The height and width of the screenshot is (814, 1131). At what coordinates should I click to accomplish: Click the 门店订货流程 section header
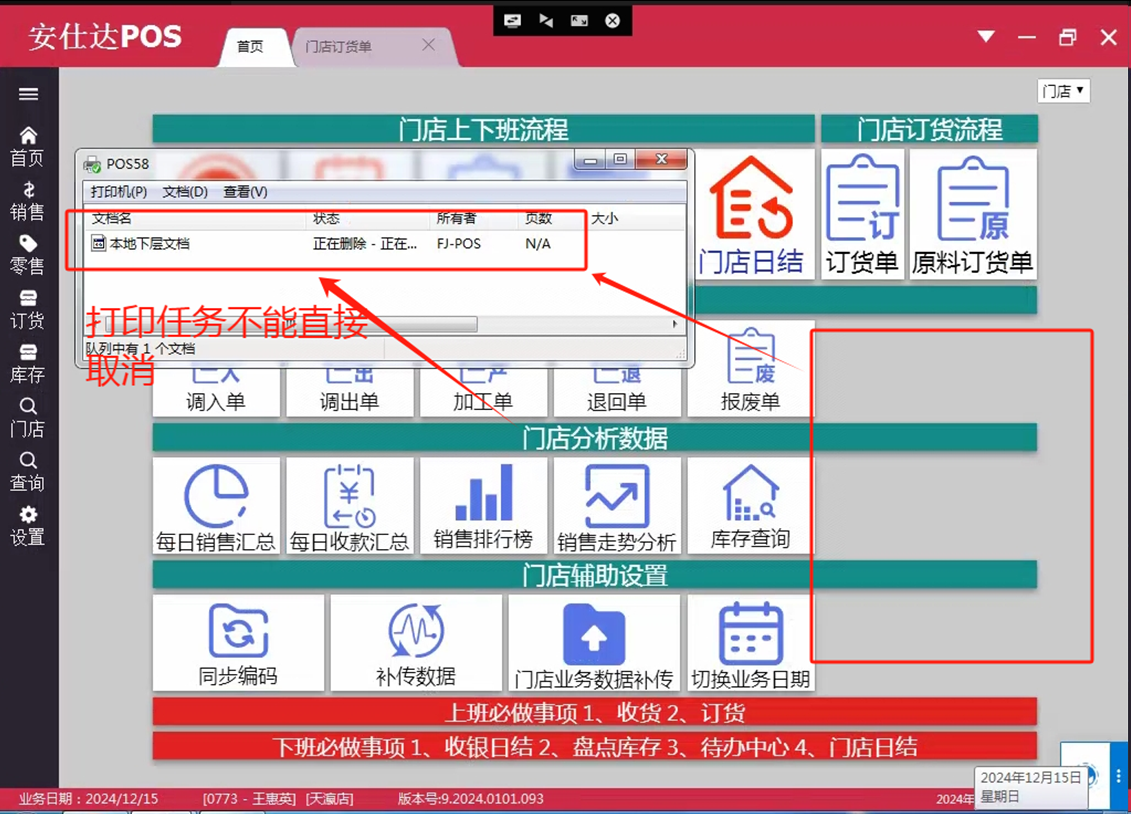pyautogui.click(x=929, y=129)
